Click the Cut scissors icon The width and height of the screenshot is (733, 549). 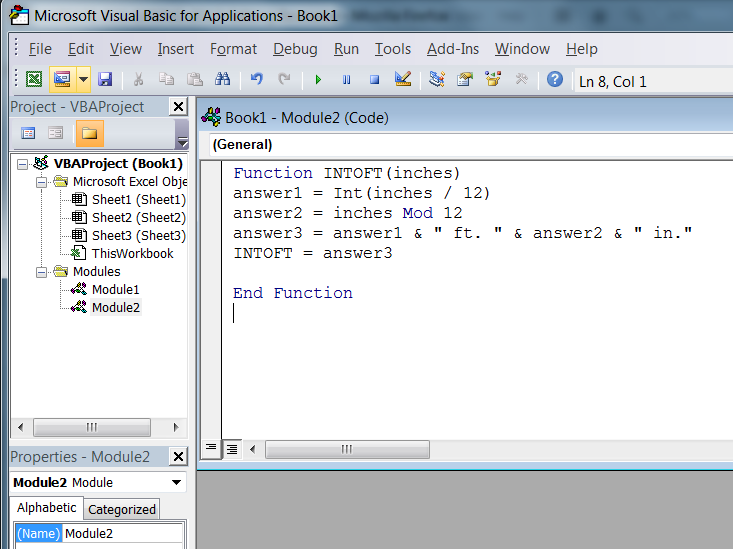tap(138, 79)
